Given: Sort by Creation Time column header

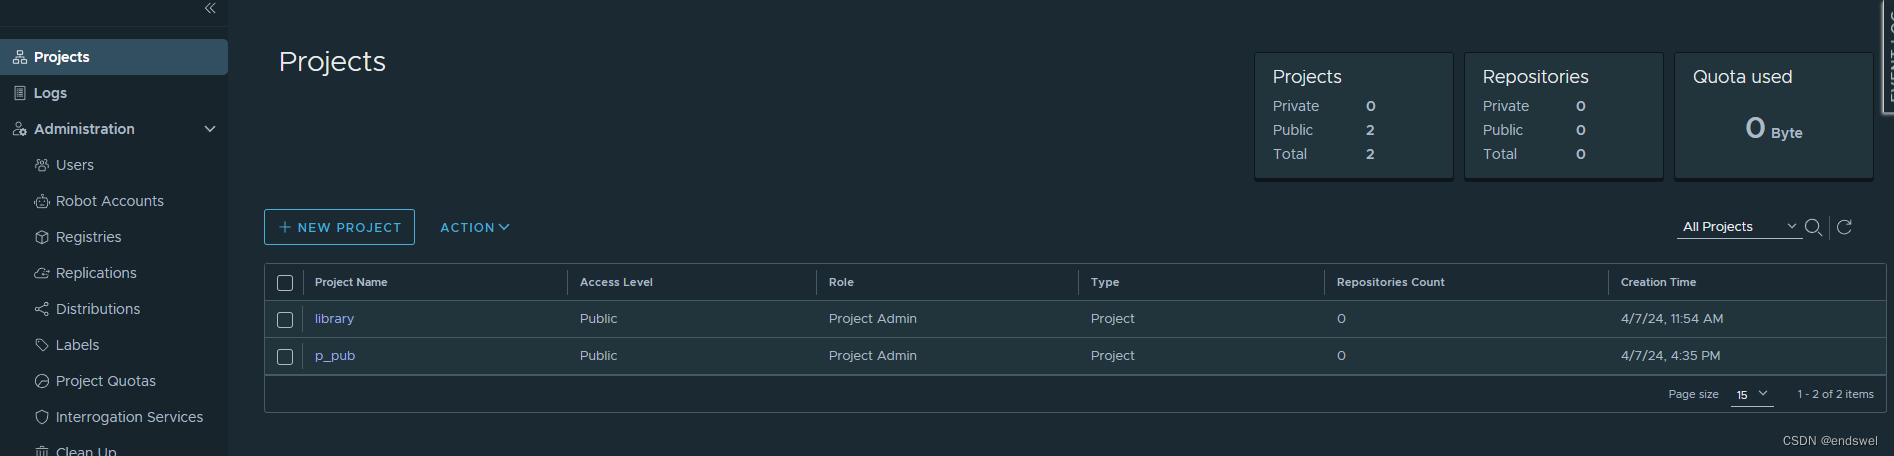Looking at the screenshot, I should (1658, 282).
